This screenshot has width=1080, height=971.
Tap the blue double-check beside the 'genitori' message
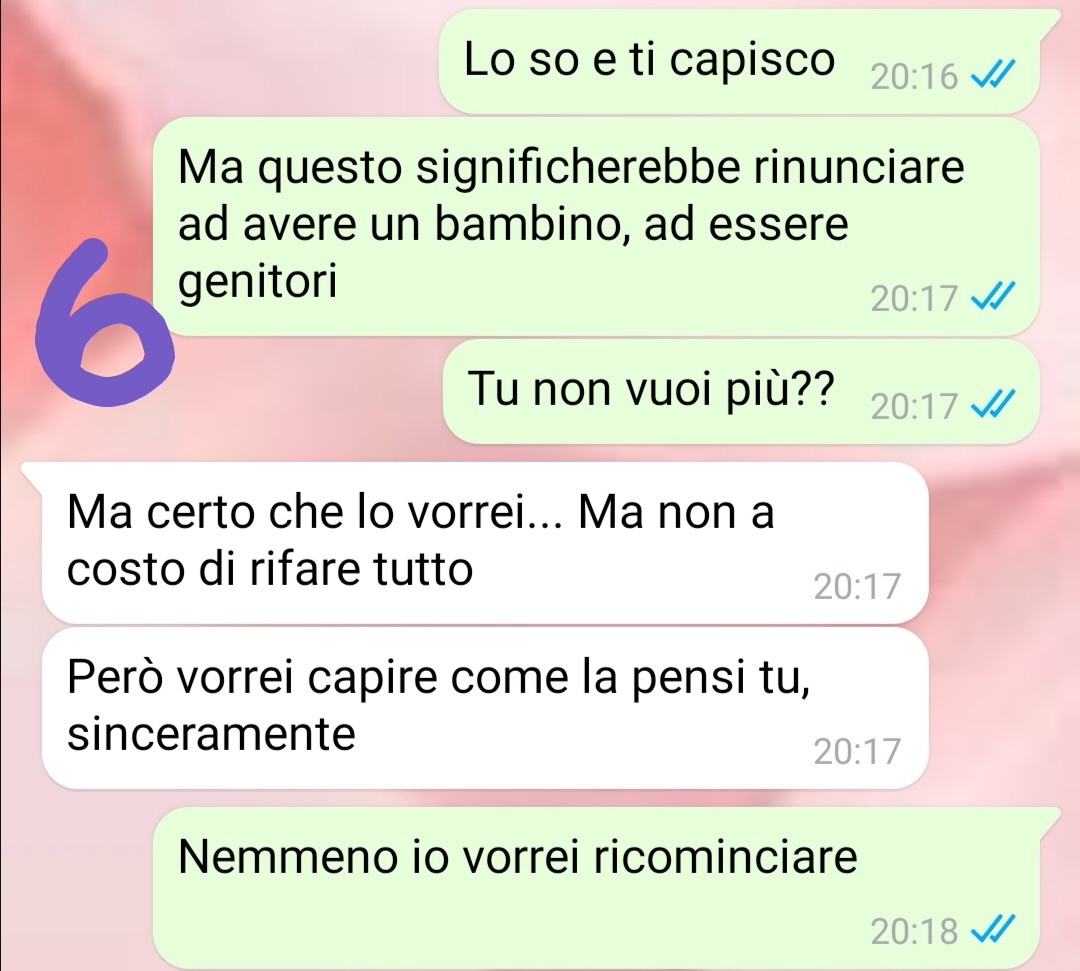coord(993,297)
